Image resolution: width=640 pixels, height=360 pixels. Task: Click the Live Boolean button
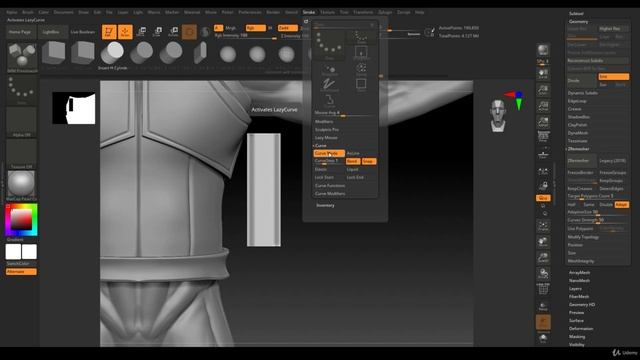(x=82, y=32)
